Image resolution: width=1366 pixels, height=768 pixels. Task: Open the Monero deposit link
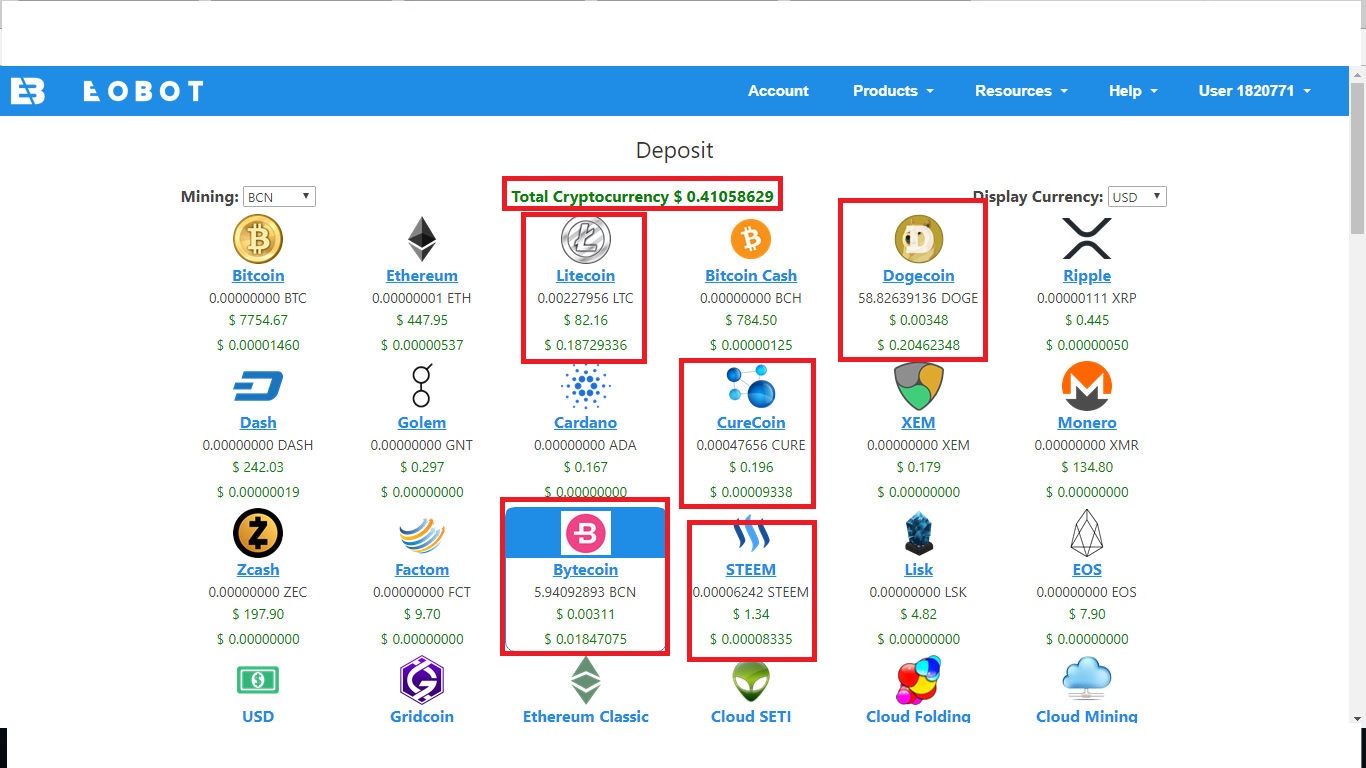pos(1087,423)
